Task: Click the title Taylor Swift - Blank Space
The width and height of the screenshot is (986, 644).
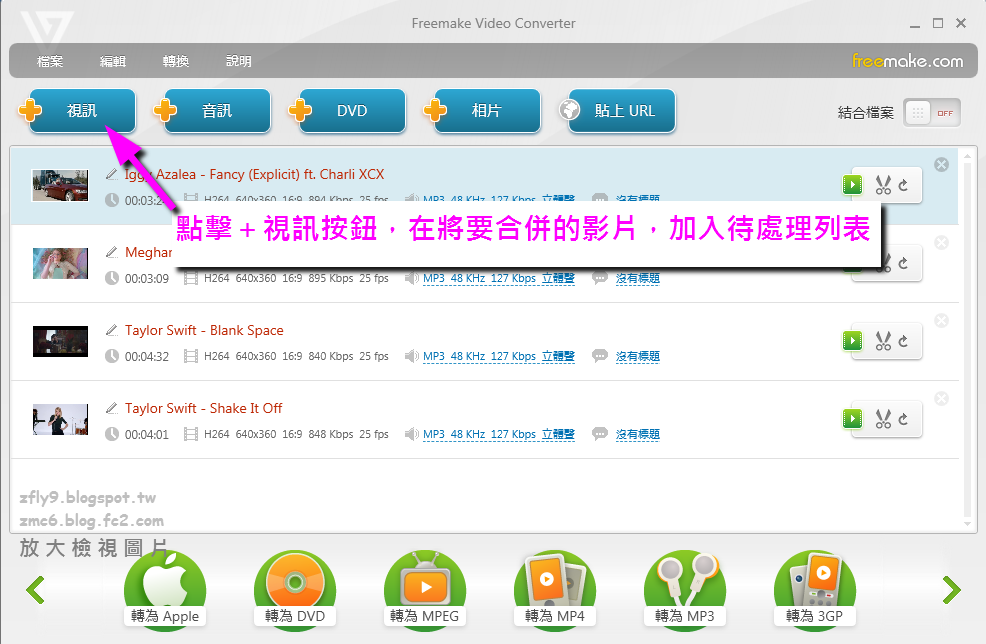Action: (204, 330)
